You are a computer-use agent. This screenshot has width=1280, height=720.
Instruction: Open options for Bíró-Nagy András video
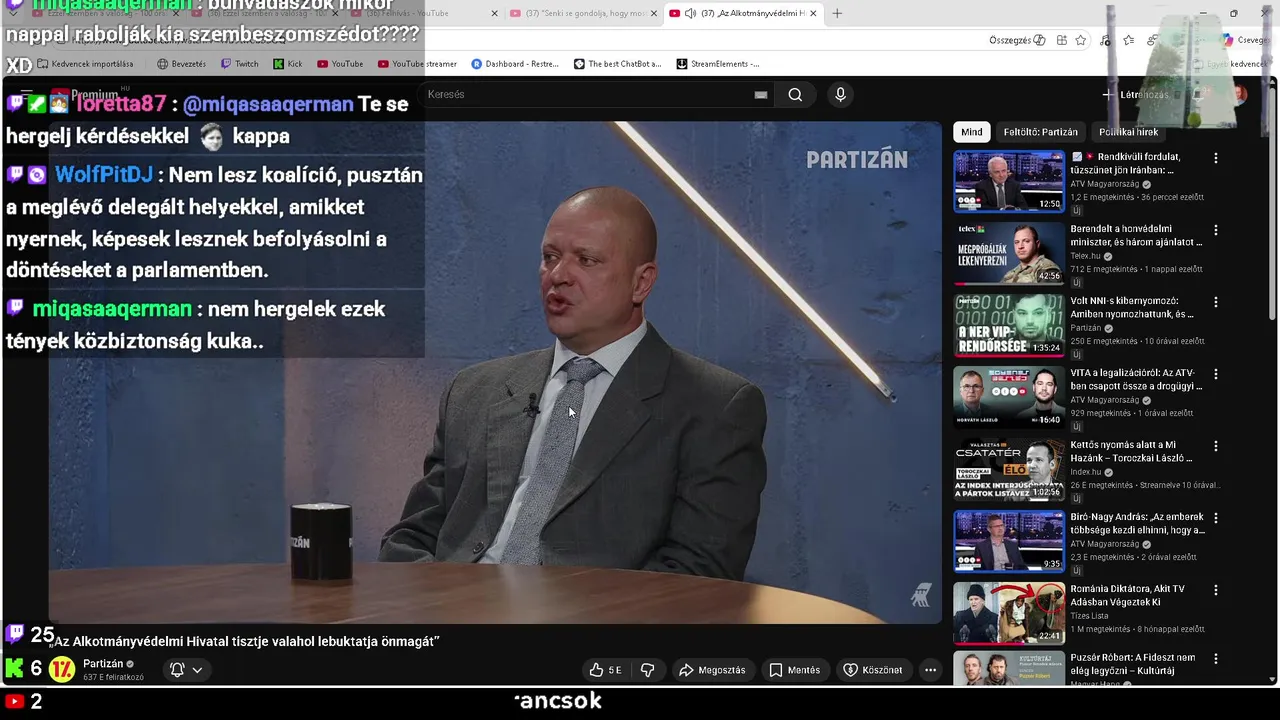tap(1216, 518)
